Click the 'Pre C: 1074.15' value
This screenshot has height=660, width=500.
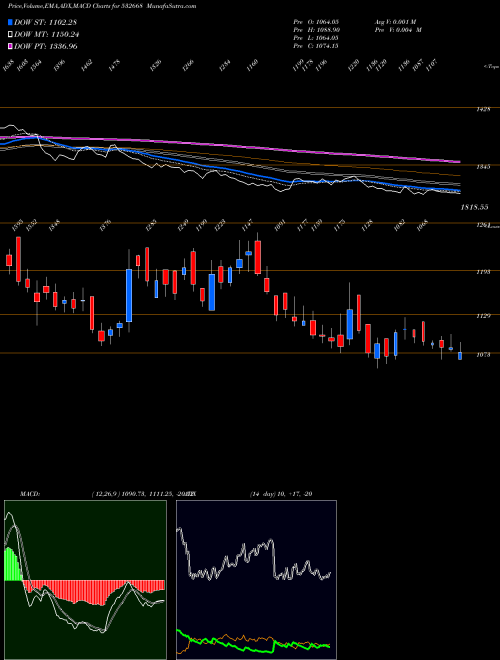tap(316, 45)
